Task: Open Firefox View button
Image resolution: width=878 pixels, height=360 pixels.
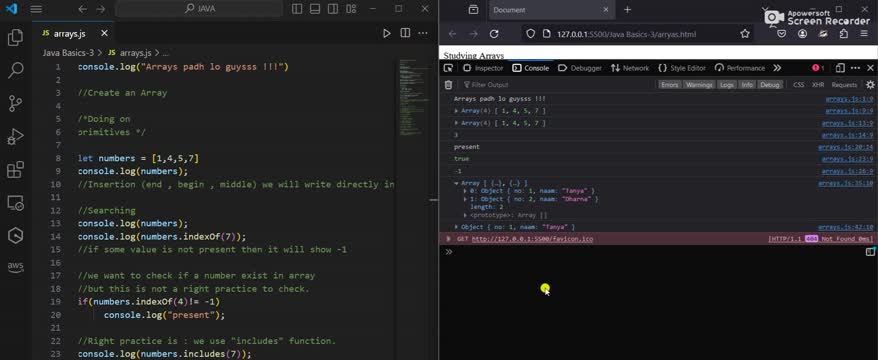Action: coord(473,10)
